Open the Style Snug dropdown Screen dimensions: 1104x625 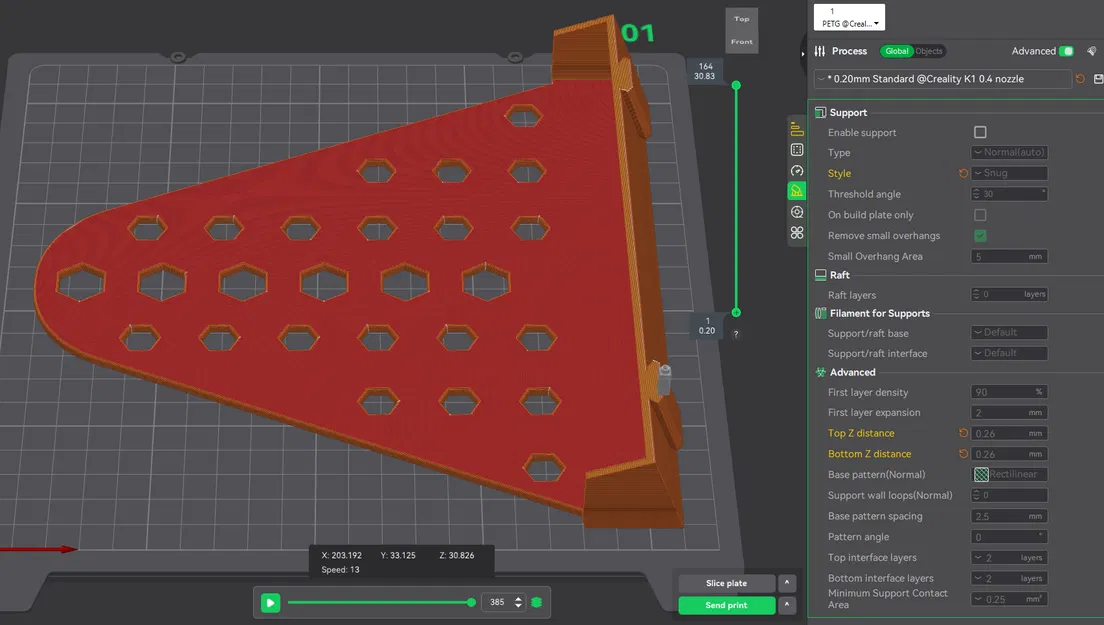point(1009,173)
